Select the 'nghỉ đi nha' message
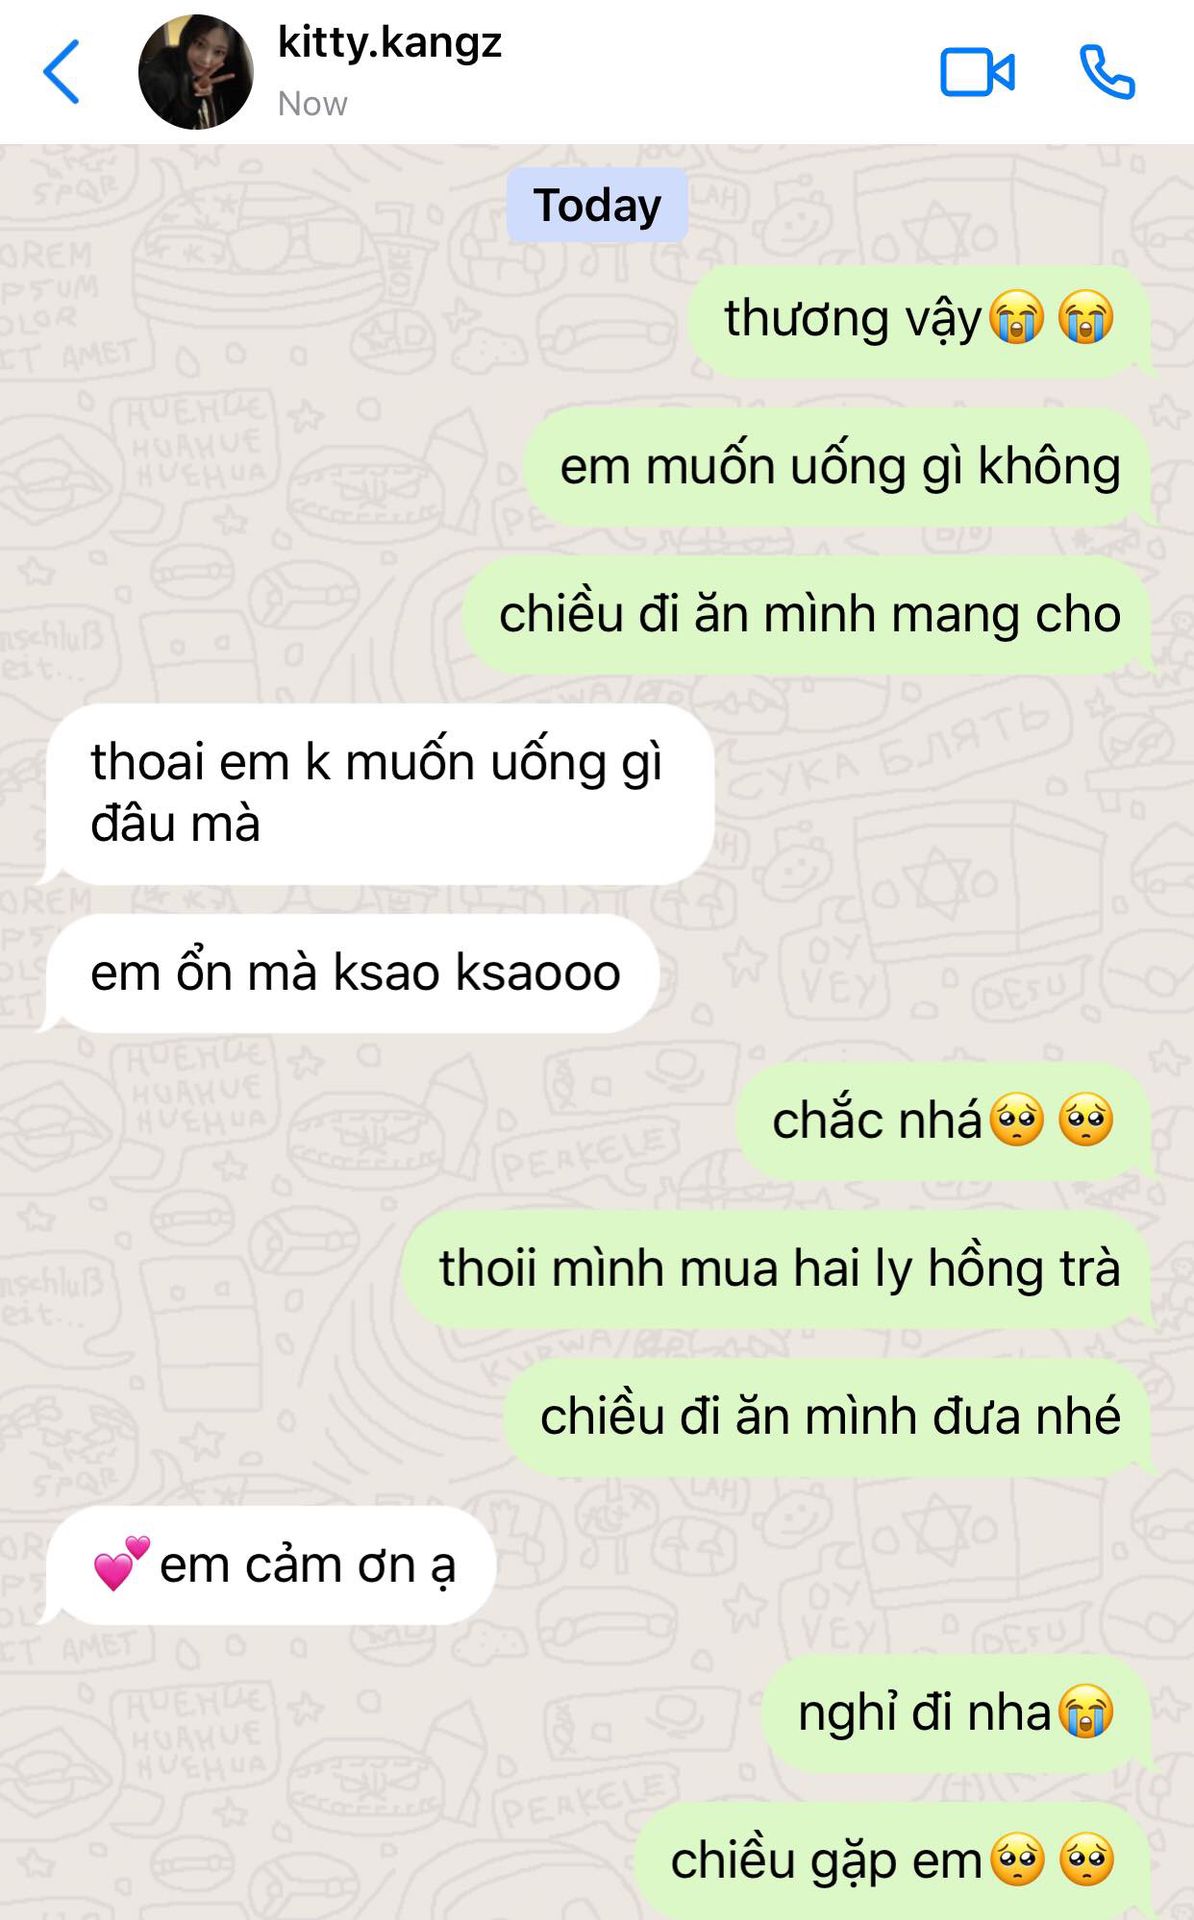 (x=956, y=1713)
